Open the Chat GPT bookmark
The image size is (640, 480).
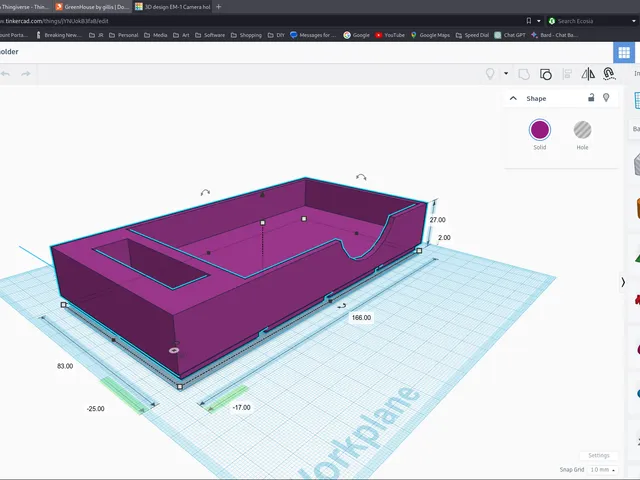(510, 35)
